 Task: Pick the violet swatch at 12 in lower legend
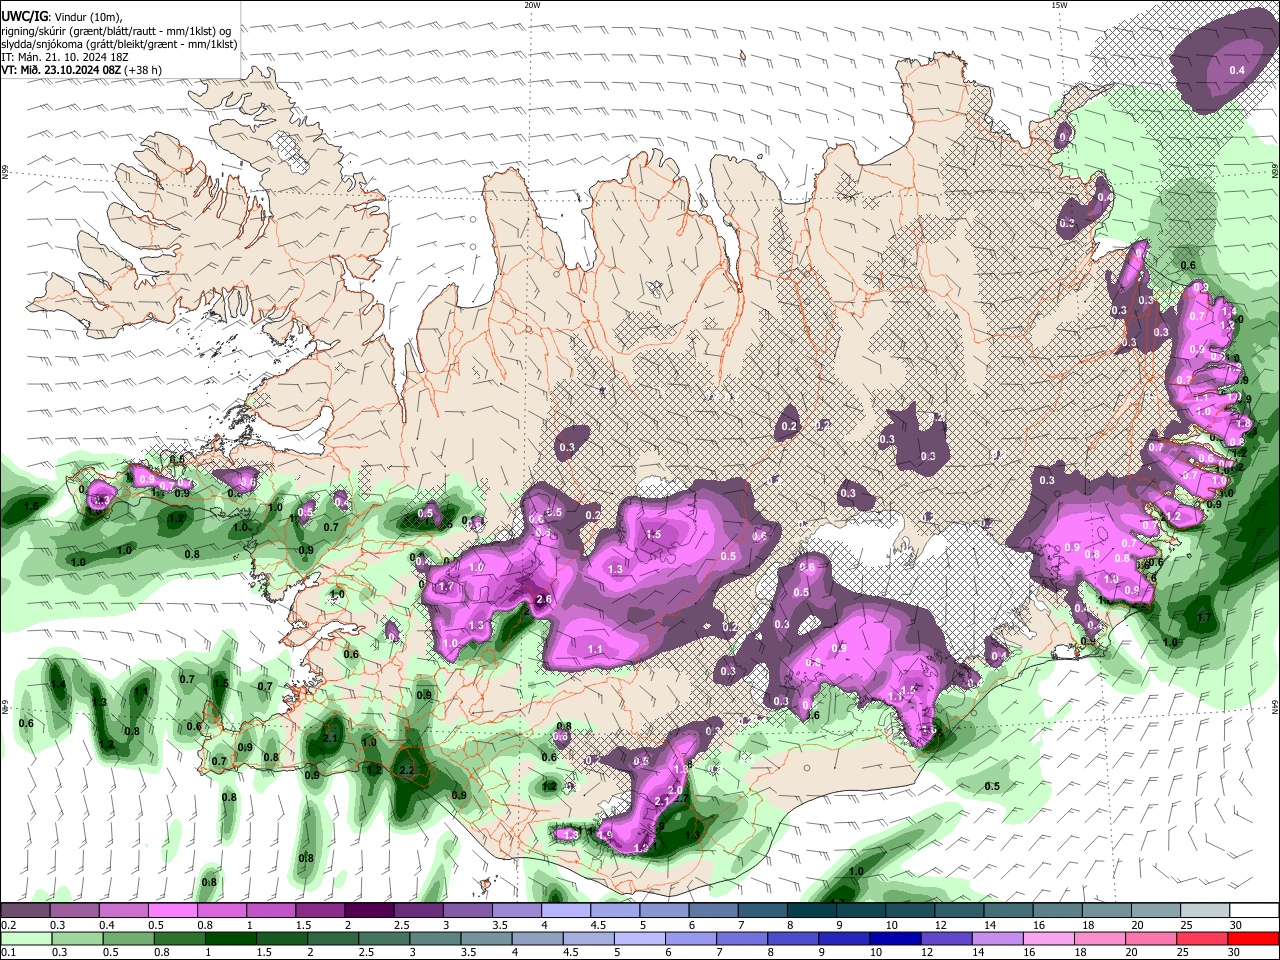pyautogui.click(x=946, y=938)
